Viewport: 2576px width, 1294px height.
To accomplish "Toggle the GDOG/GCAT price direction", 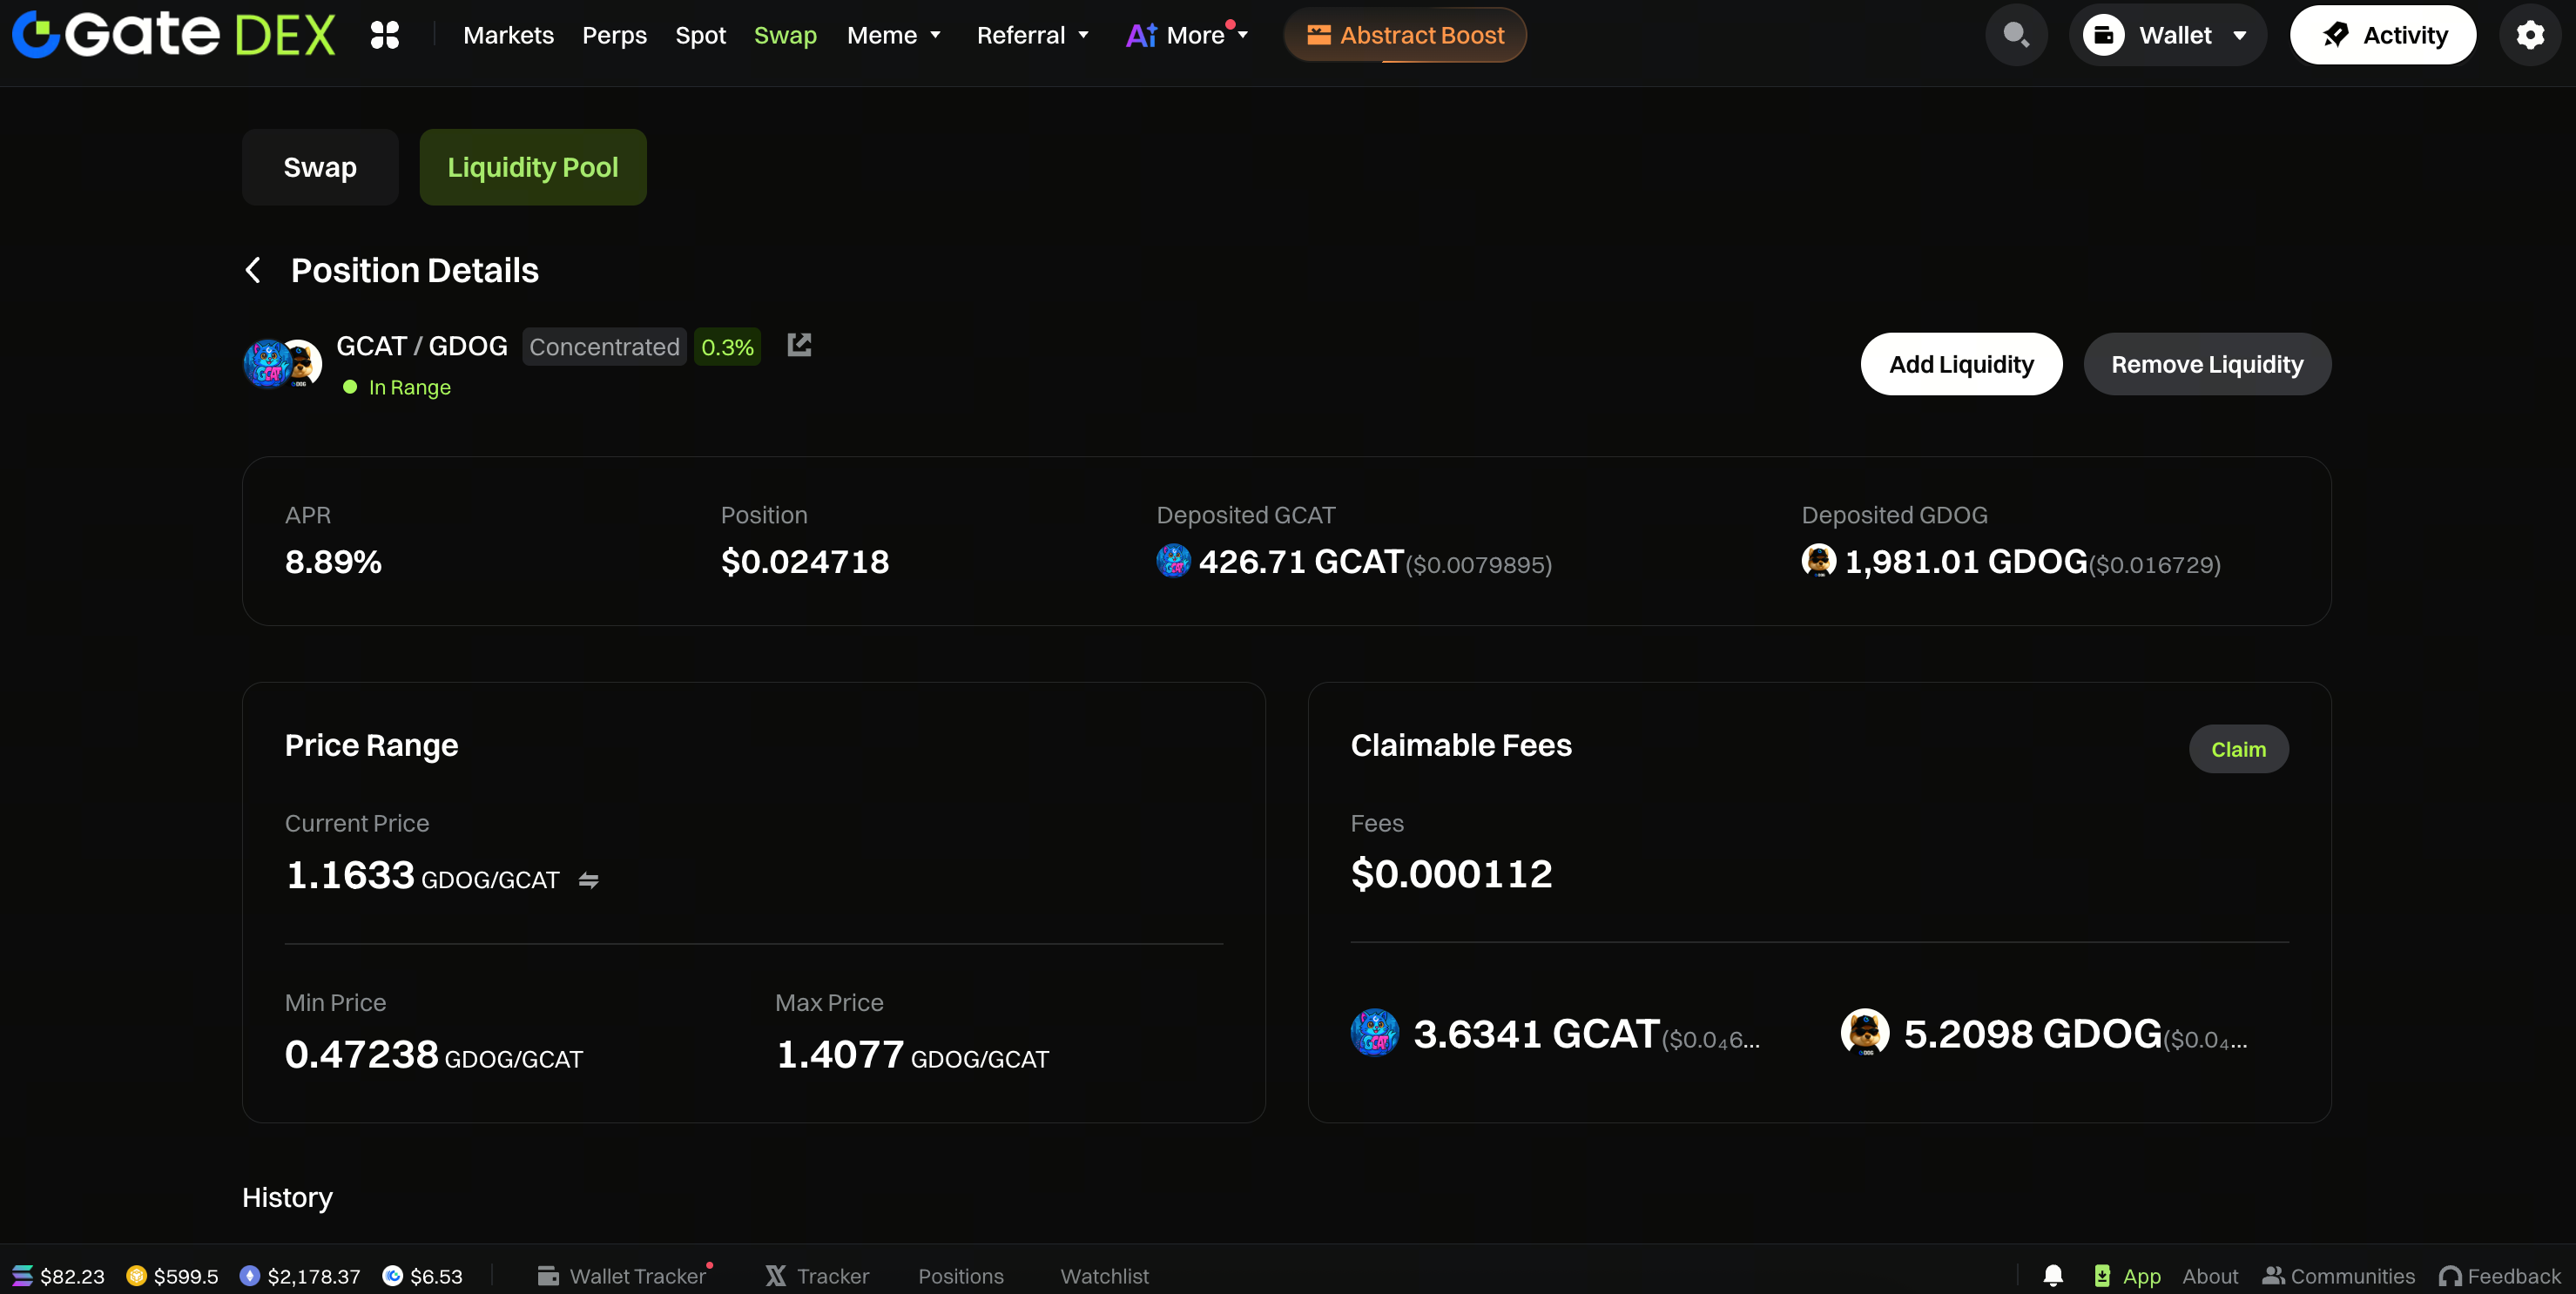I will click(588, 880).
